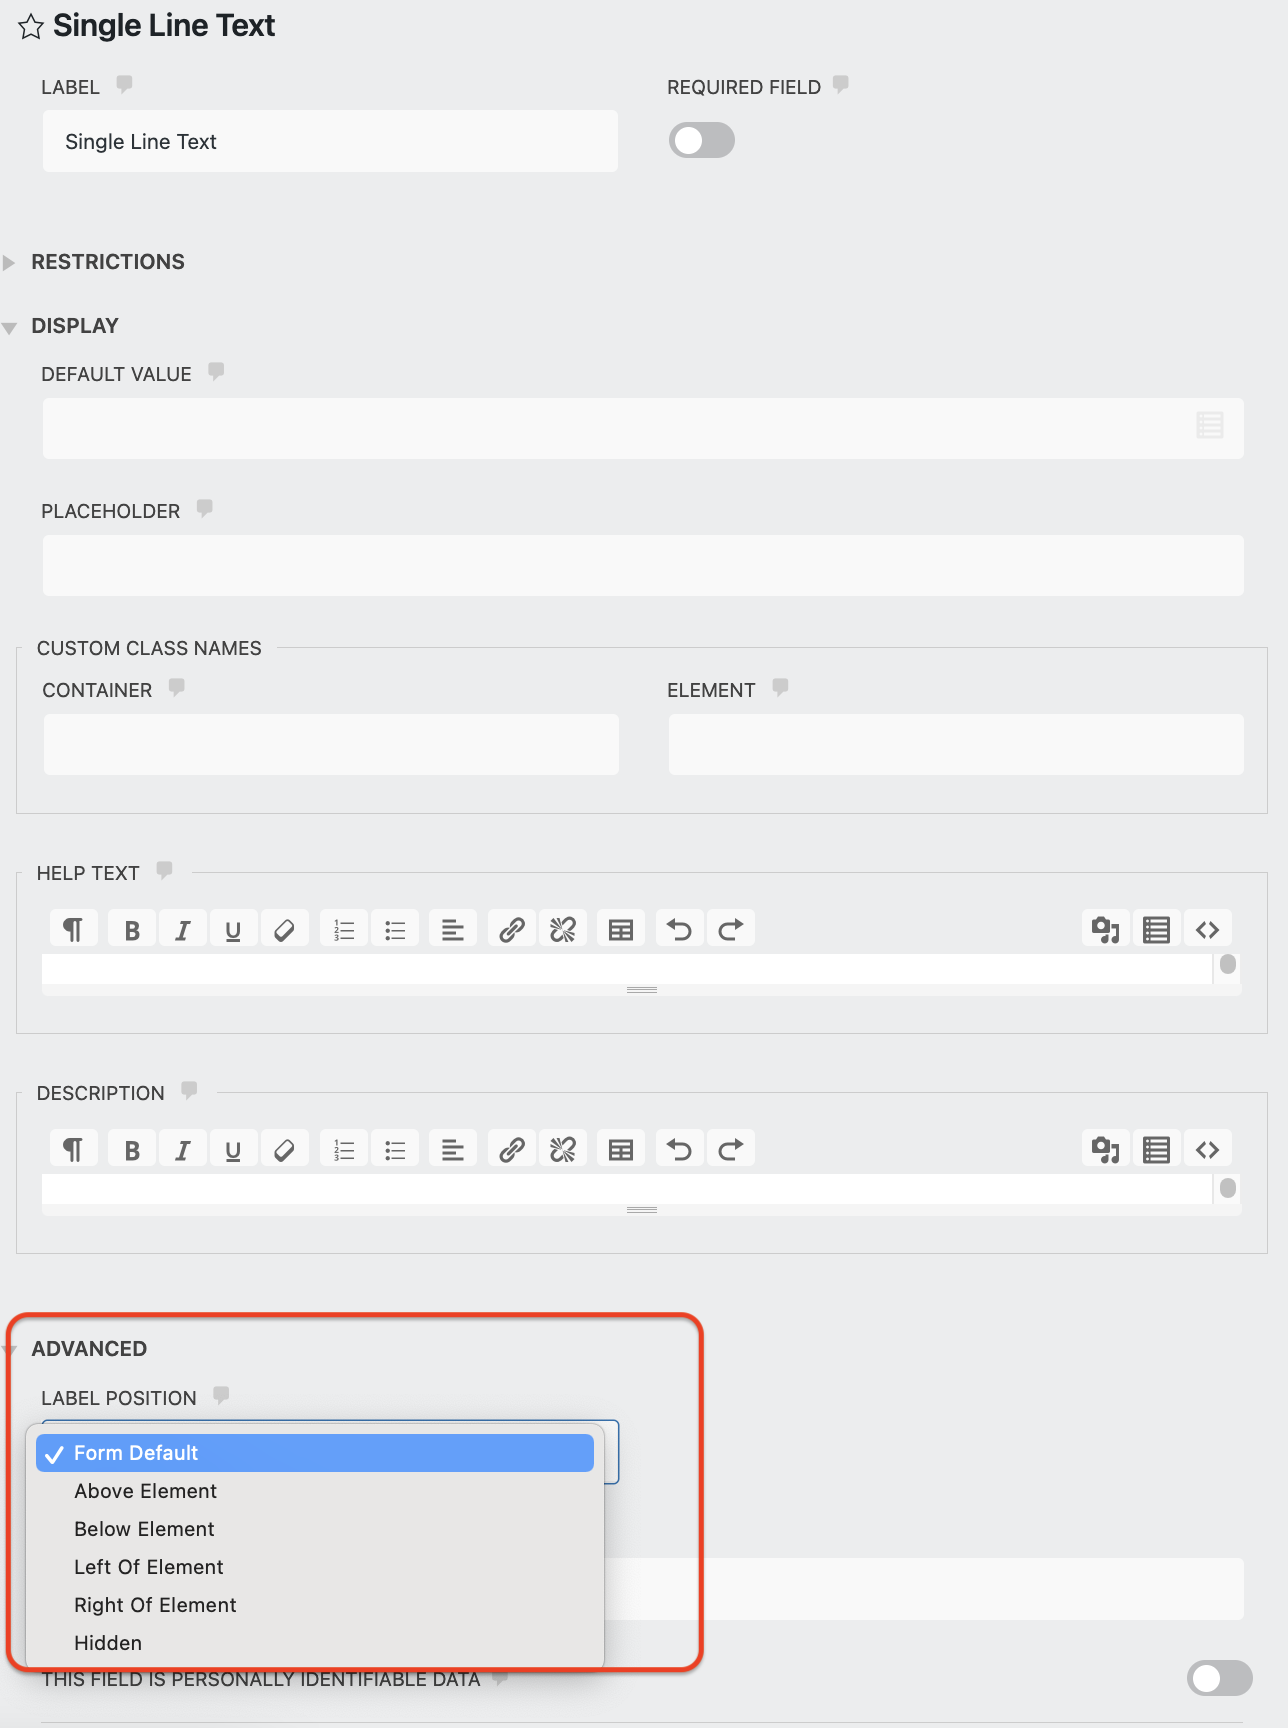Insert link in Help Text toolbar

click(x=512, y=930)
